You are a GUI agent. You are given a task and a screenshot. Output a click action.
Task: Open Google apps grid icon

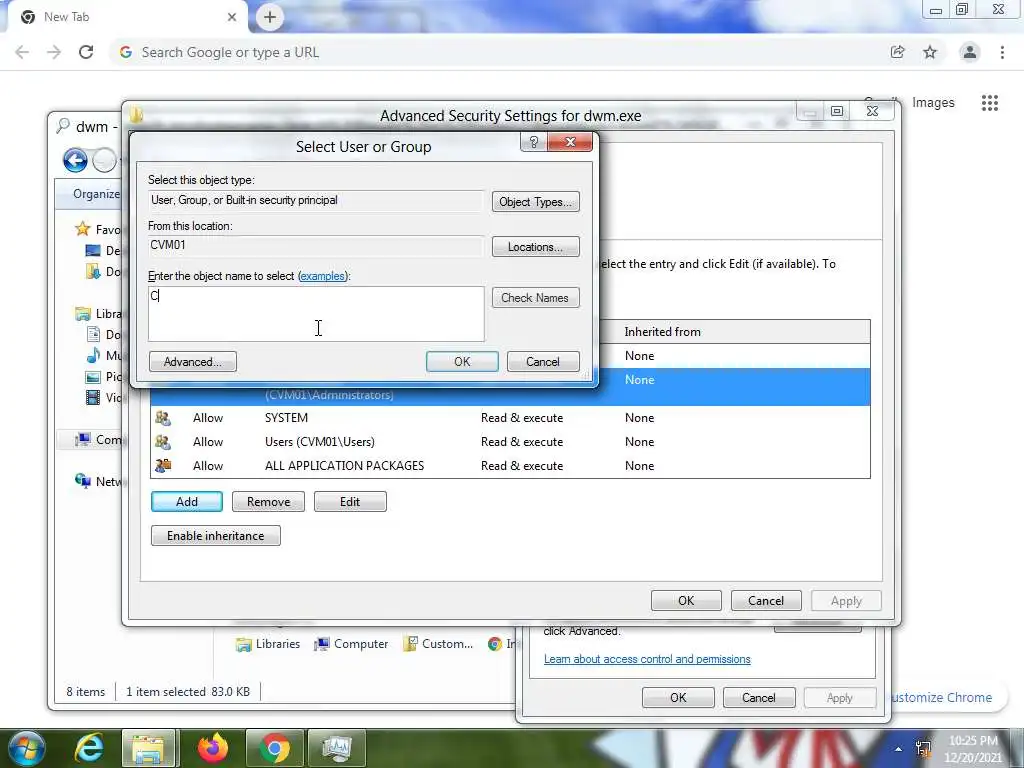click(990, 103)
